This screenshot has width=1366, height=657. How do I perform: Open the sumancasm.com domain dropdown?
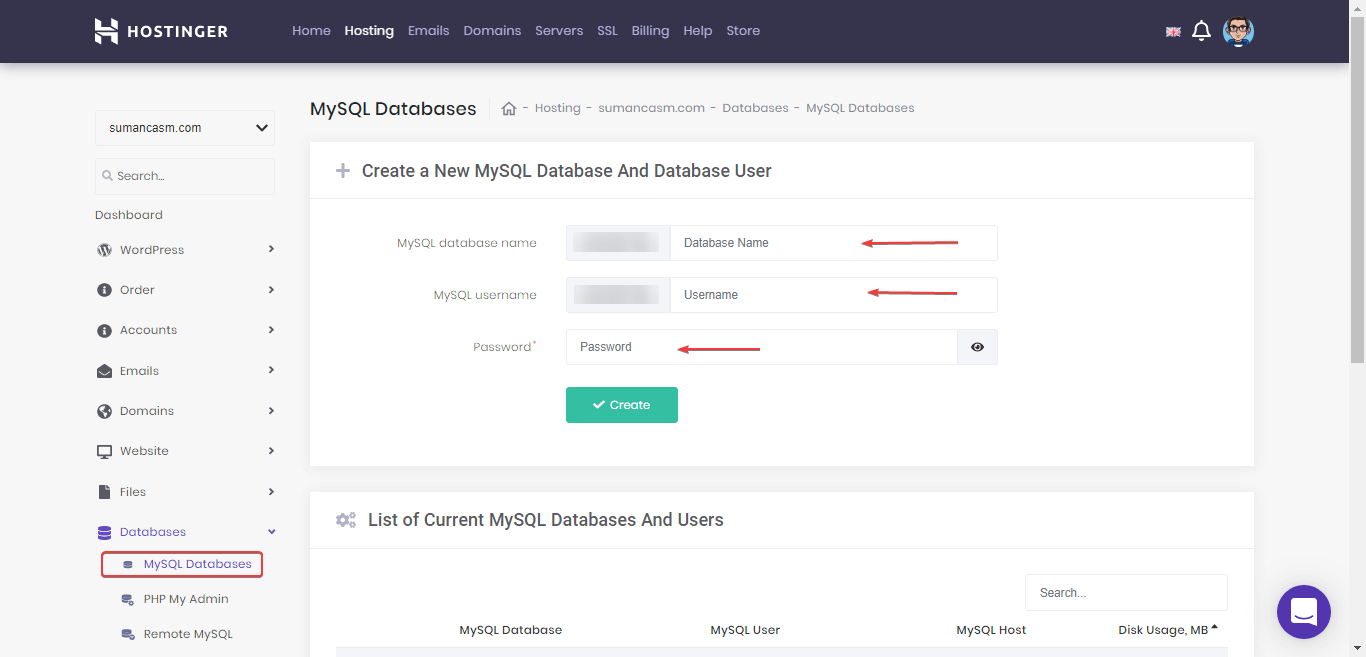coord(185,128)
